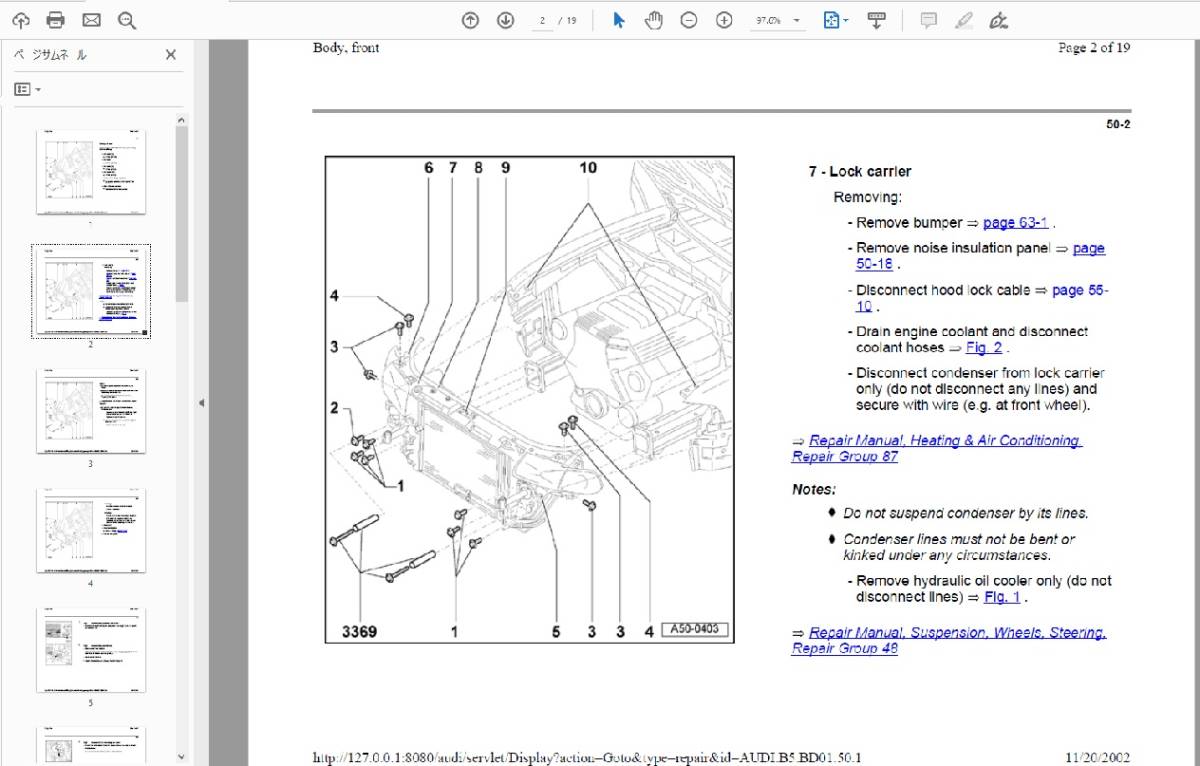1200x766 pixels.
Task: Open the sign document tool
Action: coord(998,20)
